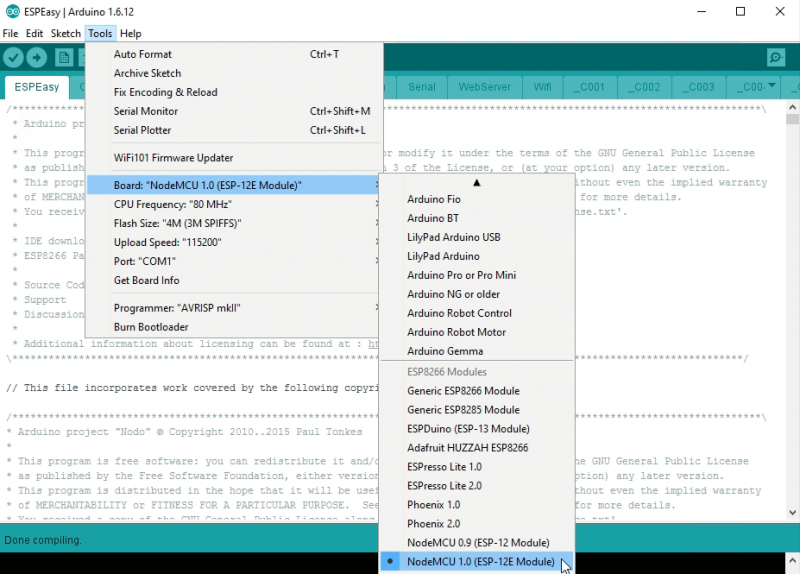Click the Verify checkmark toolbar icon
800x574 pixels.
click(x=13, y=58)
